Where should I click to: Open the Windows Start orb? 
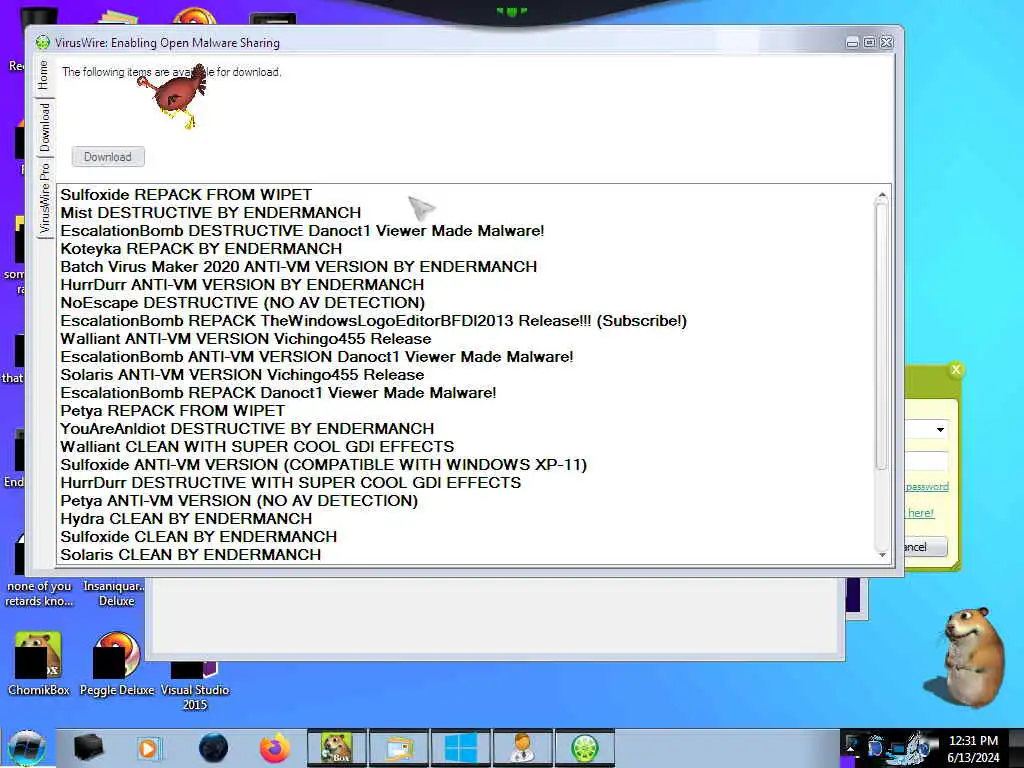point(27,748)
